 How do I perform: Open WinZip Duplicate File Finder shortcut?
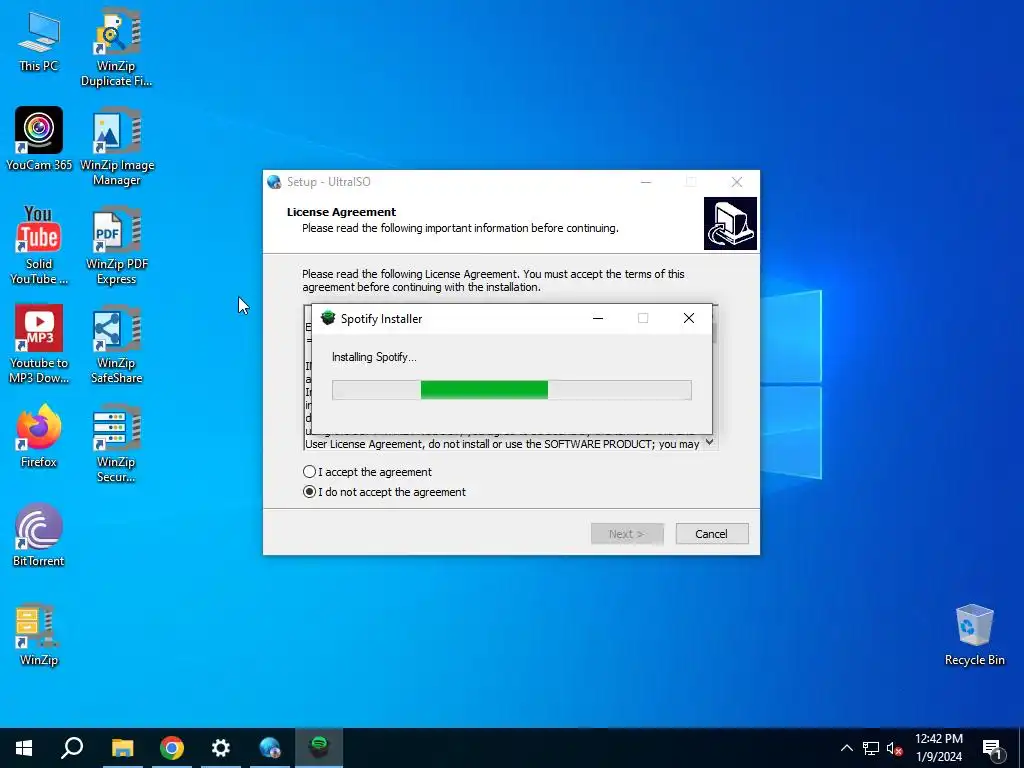click(x=116, y=48)
